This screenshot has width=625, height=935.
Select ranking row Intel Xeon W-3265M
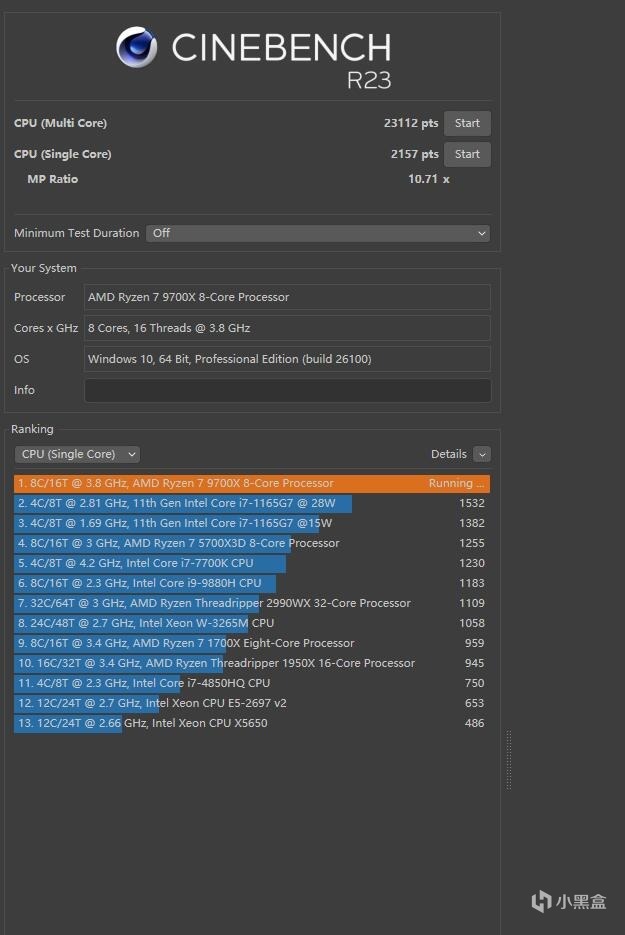(252, 623)
